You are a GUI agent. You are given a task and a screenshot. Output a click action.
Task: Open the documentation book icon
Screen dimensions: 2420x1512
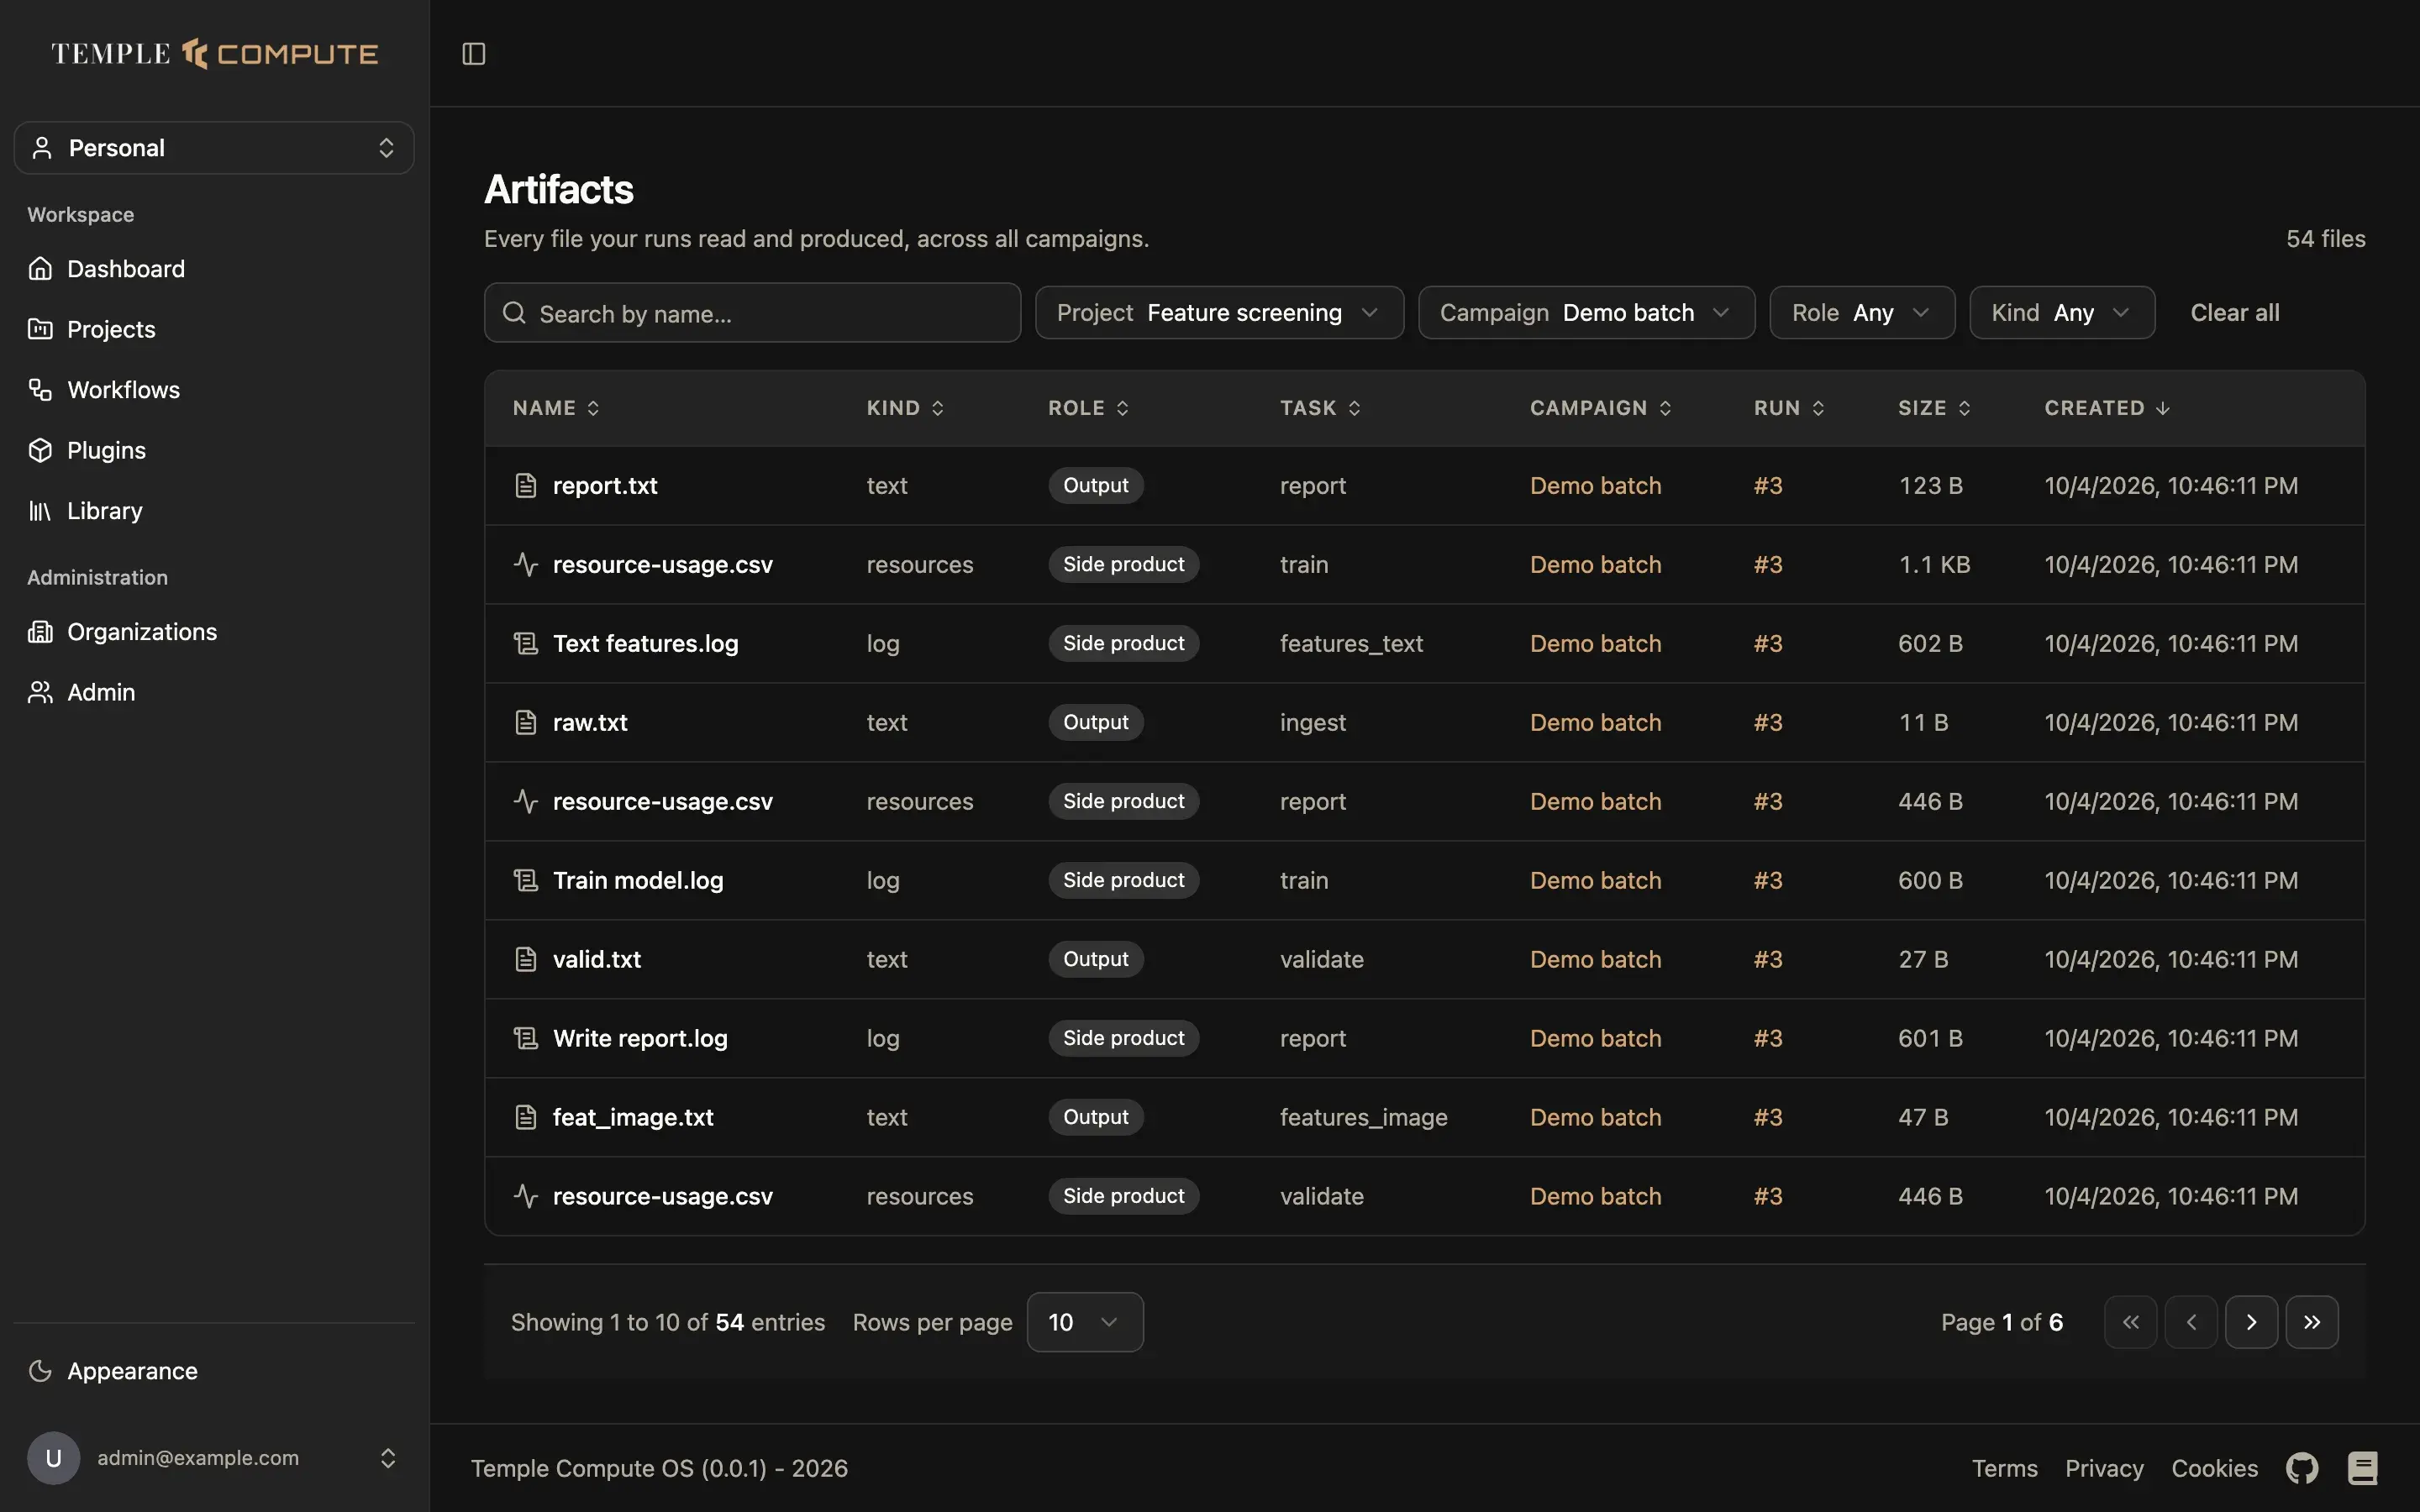pyautogui.click(x=2362, y=1468)
